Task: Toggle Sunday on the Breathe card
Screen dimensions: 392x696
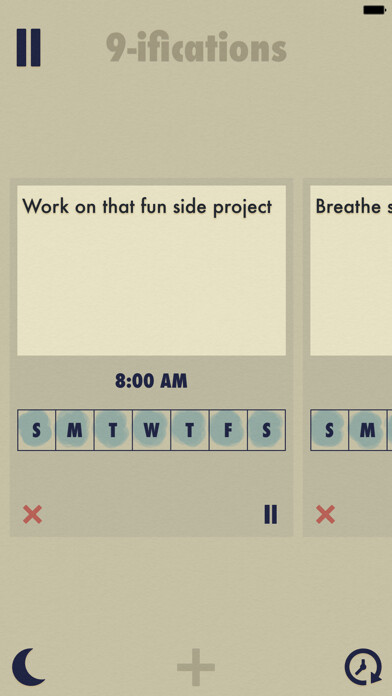Action: click(x=329, y=430)
